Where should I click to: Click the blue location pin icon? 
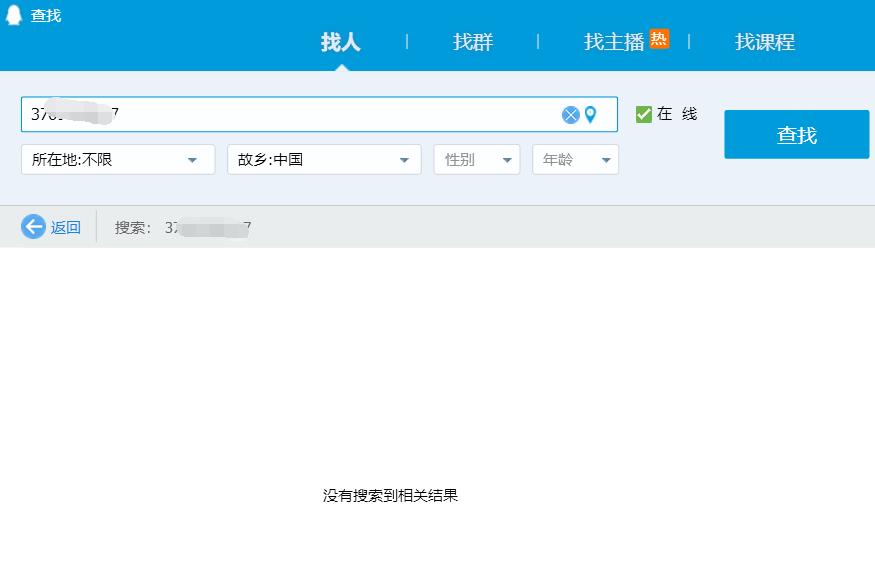(590, 115)
